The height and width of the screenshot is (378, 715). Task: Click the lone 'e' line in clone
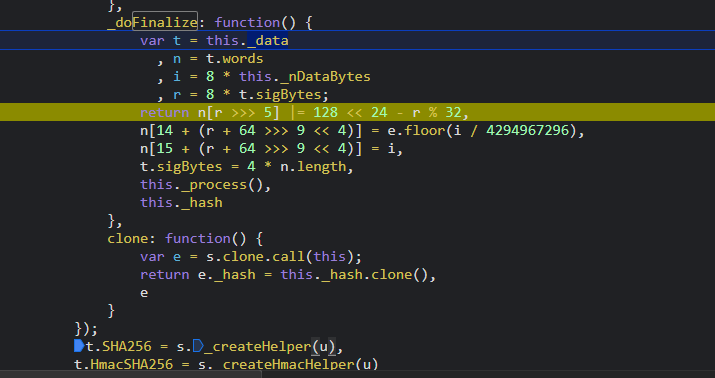tap(144, 292)
